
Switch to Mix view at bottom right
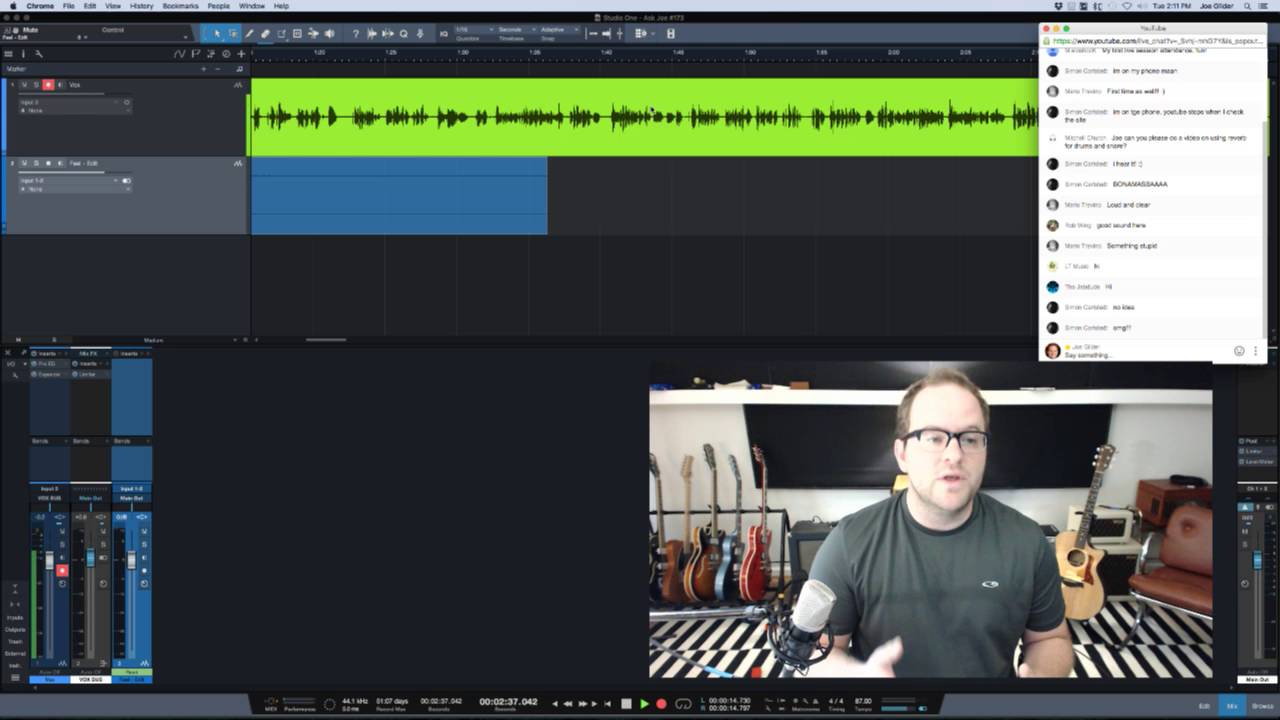pos(1232,706)
